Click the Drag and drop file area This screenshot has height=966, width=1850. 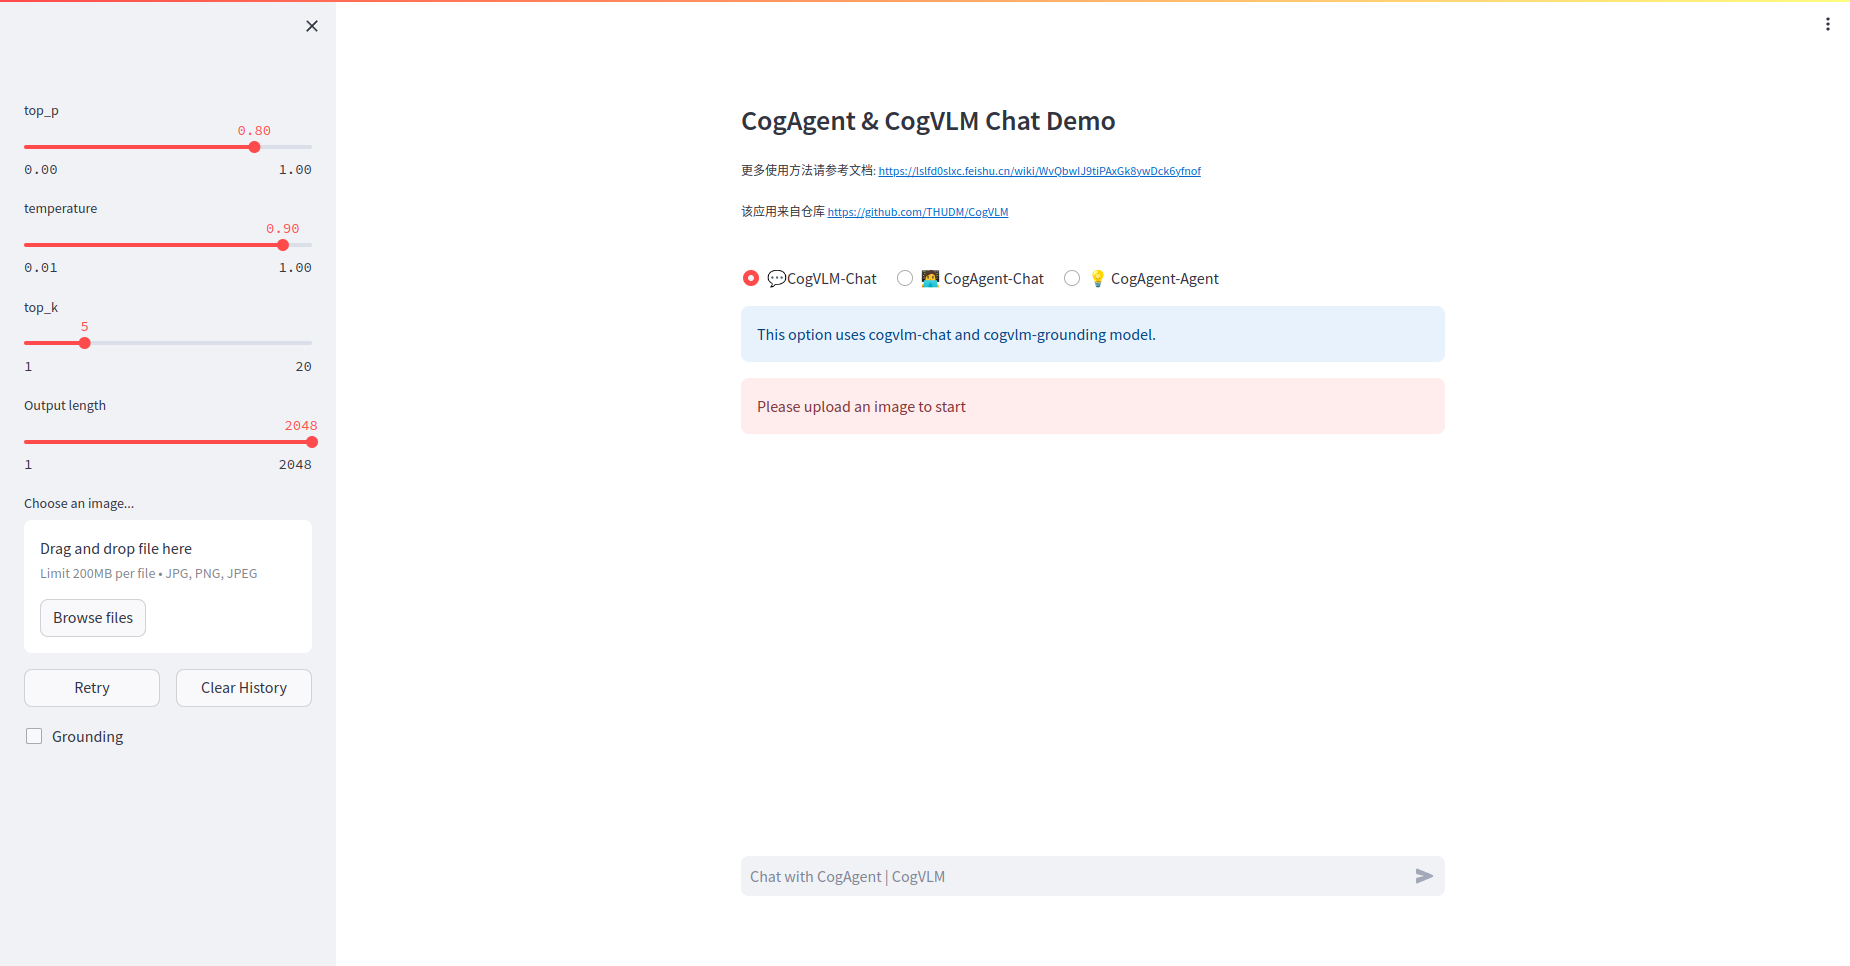[x=168, y=586]
